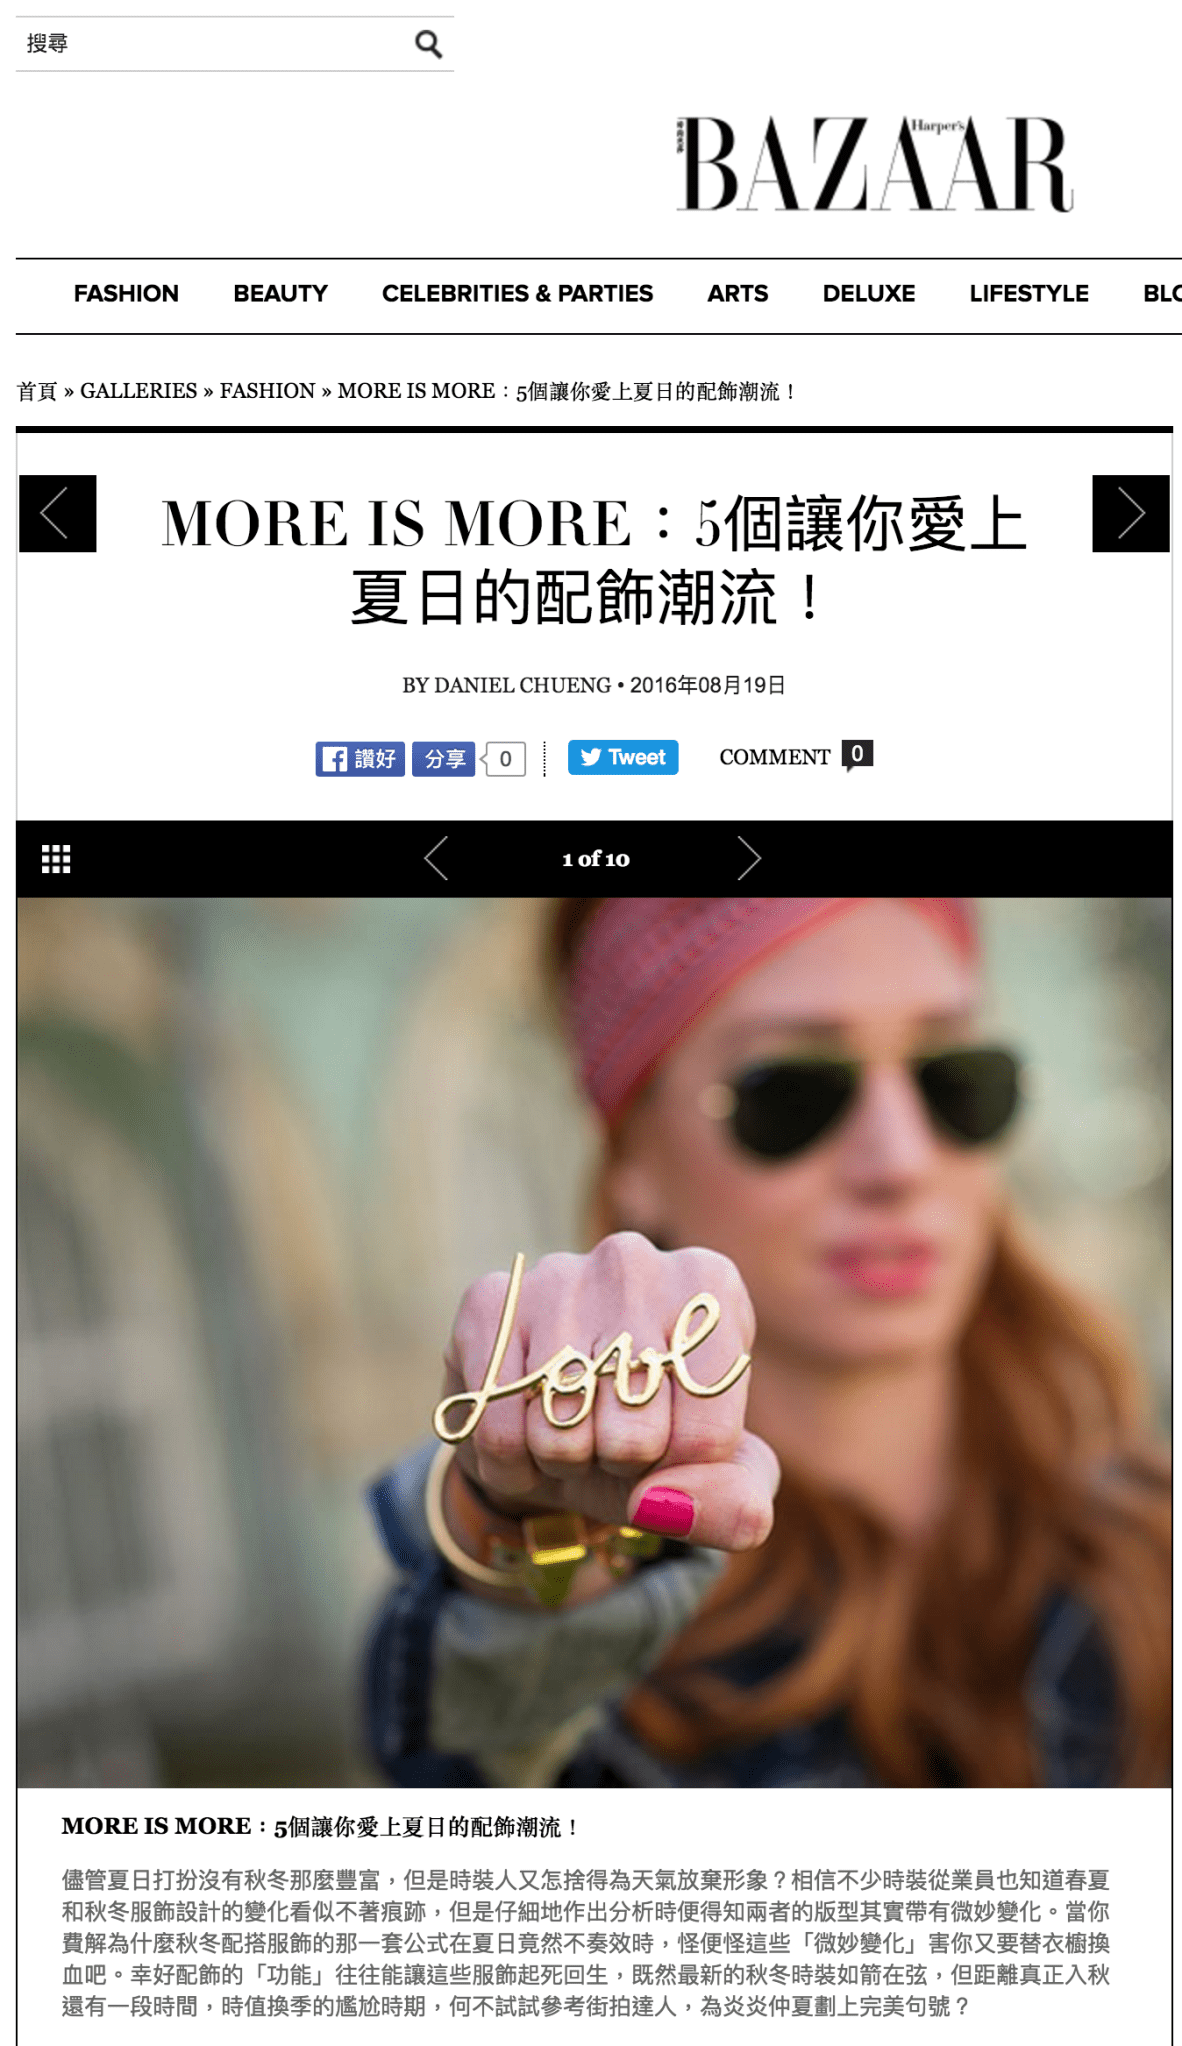Viewport: 1182px width, 2046px height.
Task: Click the GALLERIES breadcrumb link
Action: click(x=139, y=391)
